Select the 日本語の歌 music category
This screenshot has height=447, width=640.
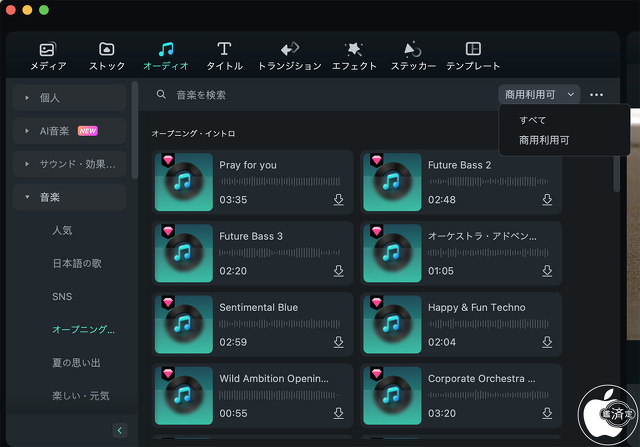coord(77,263)
